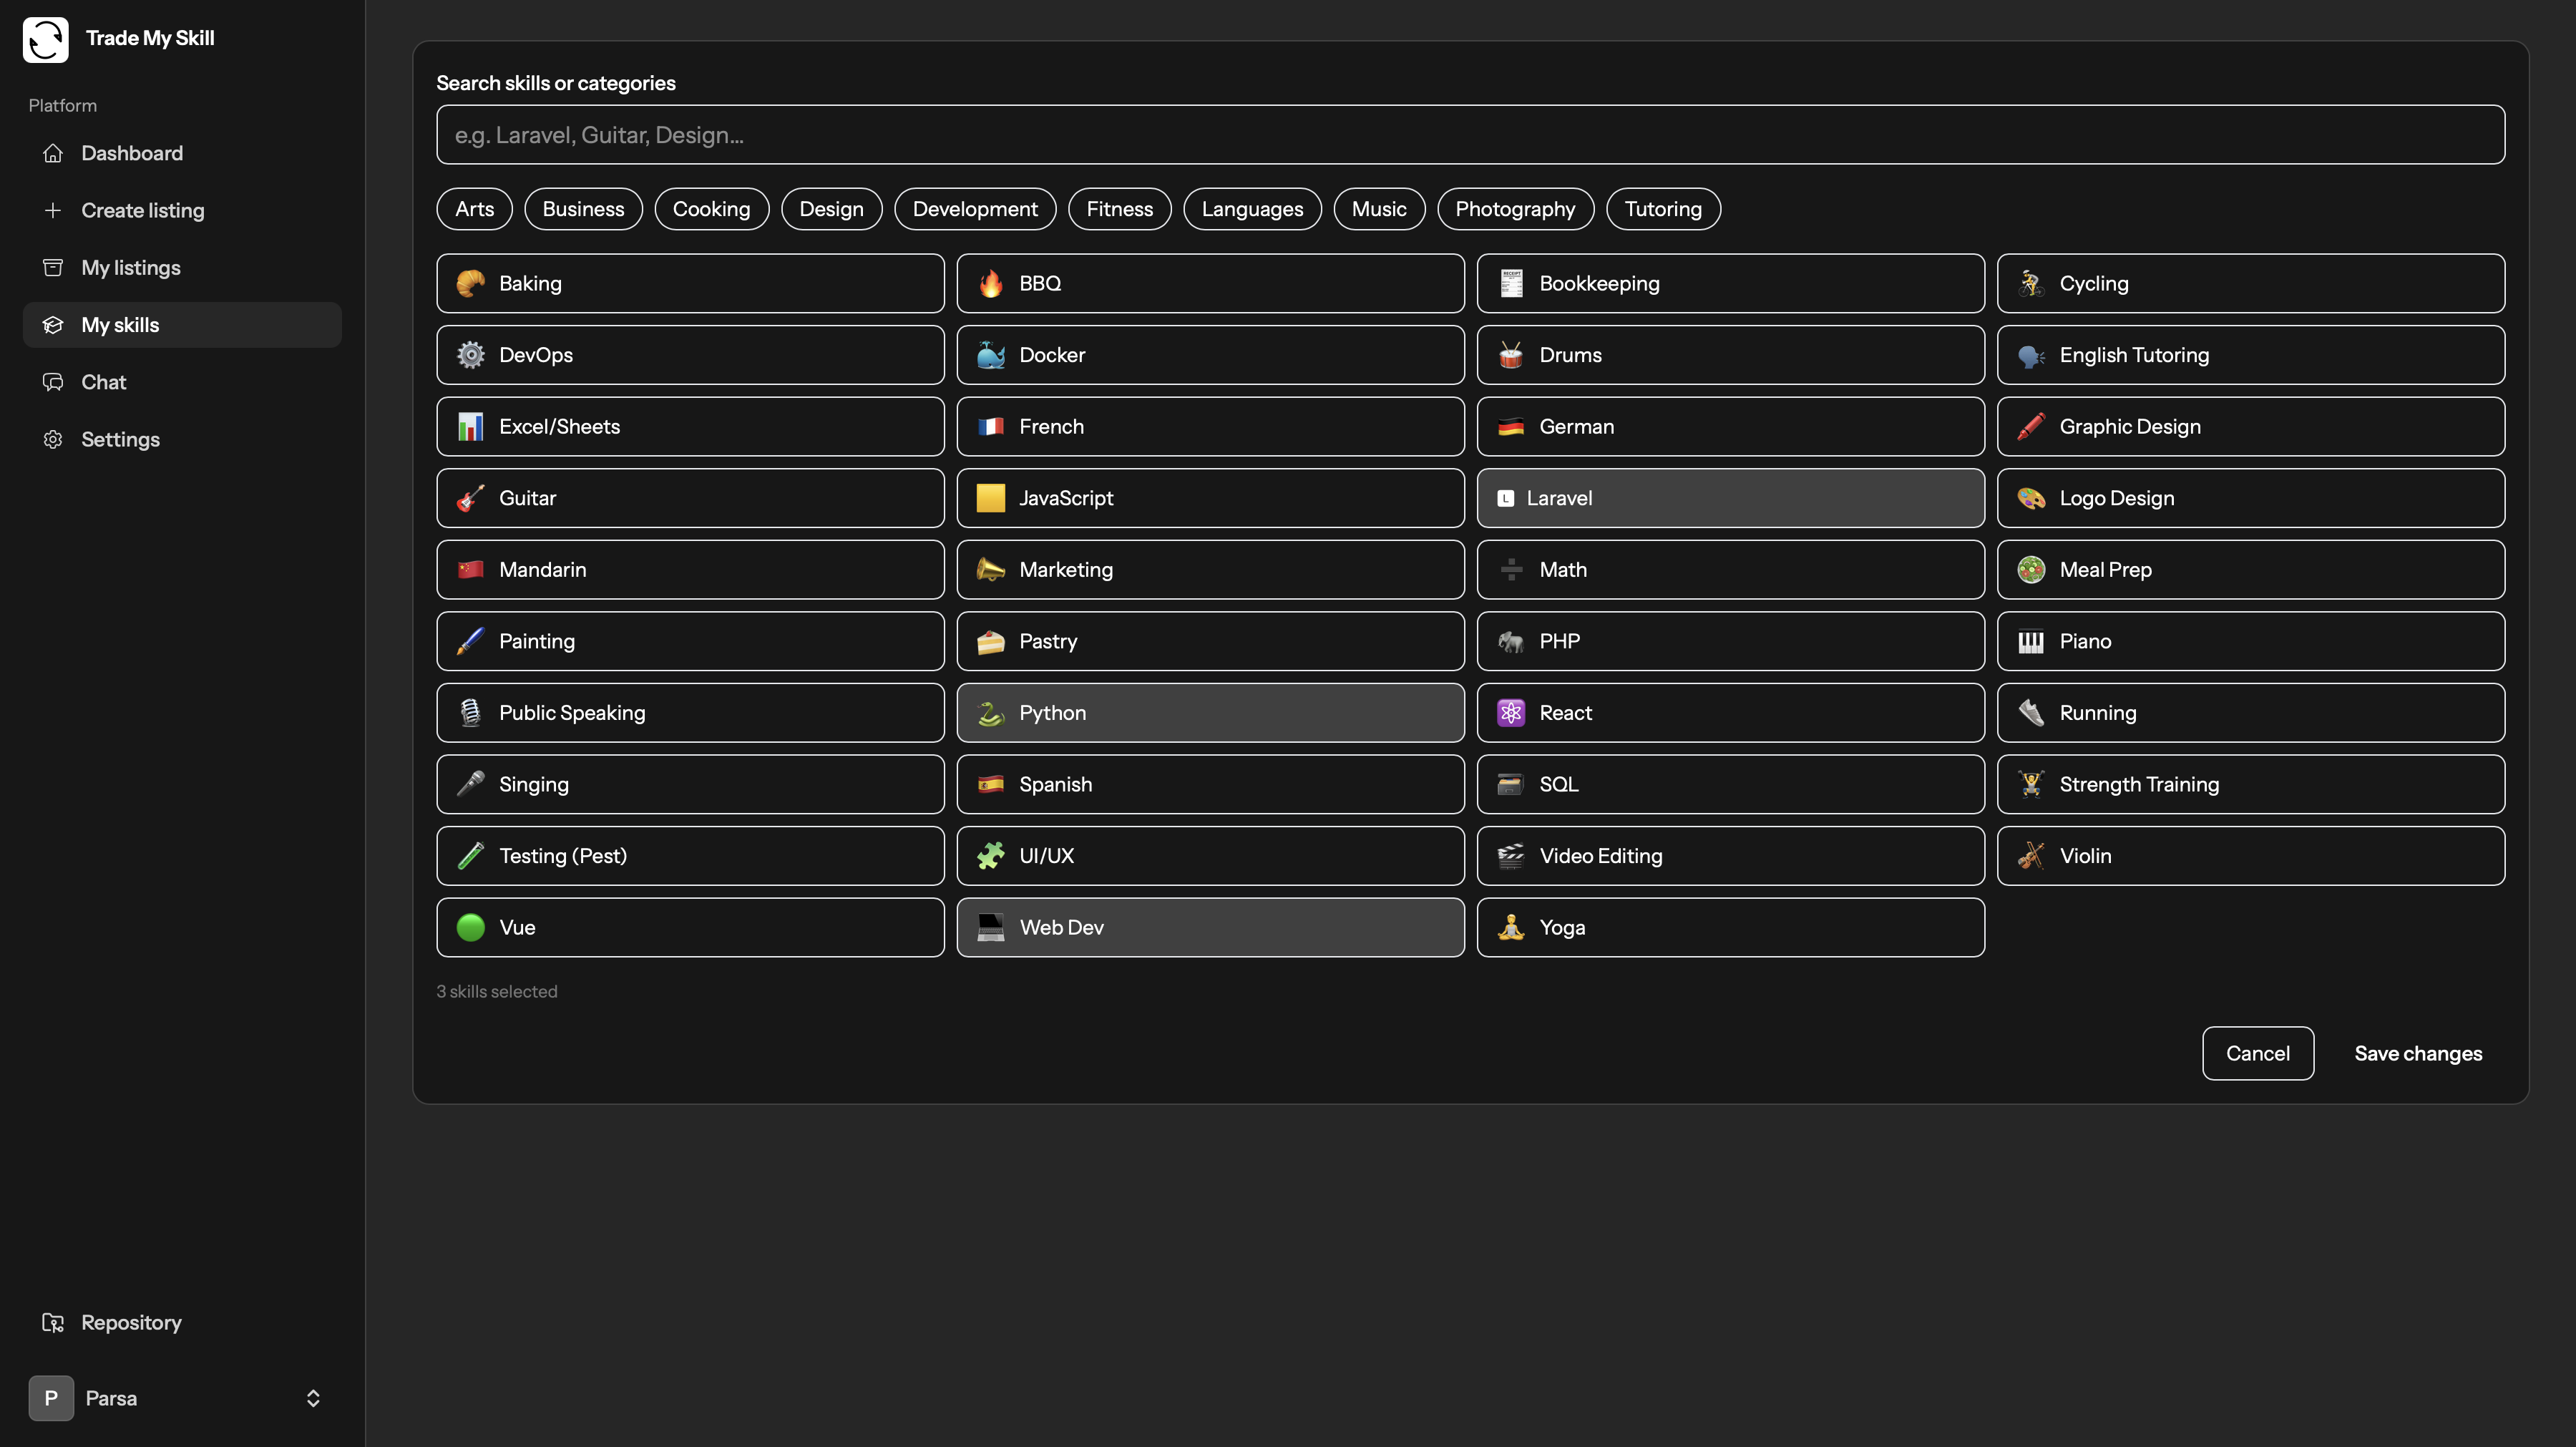Click the My skills graduation cap icon
Screen dimensions: 2576x1447
pos(53,325)
